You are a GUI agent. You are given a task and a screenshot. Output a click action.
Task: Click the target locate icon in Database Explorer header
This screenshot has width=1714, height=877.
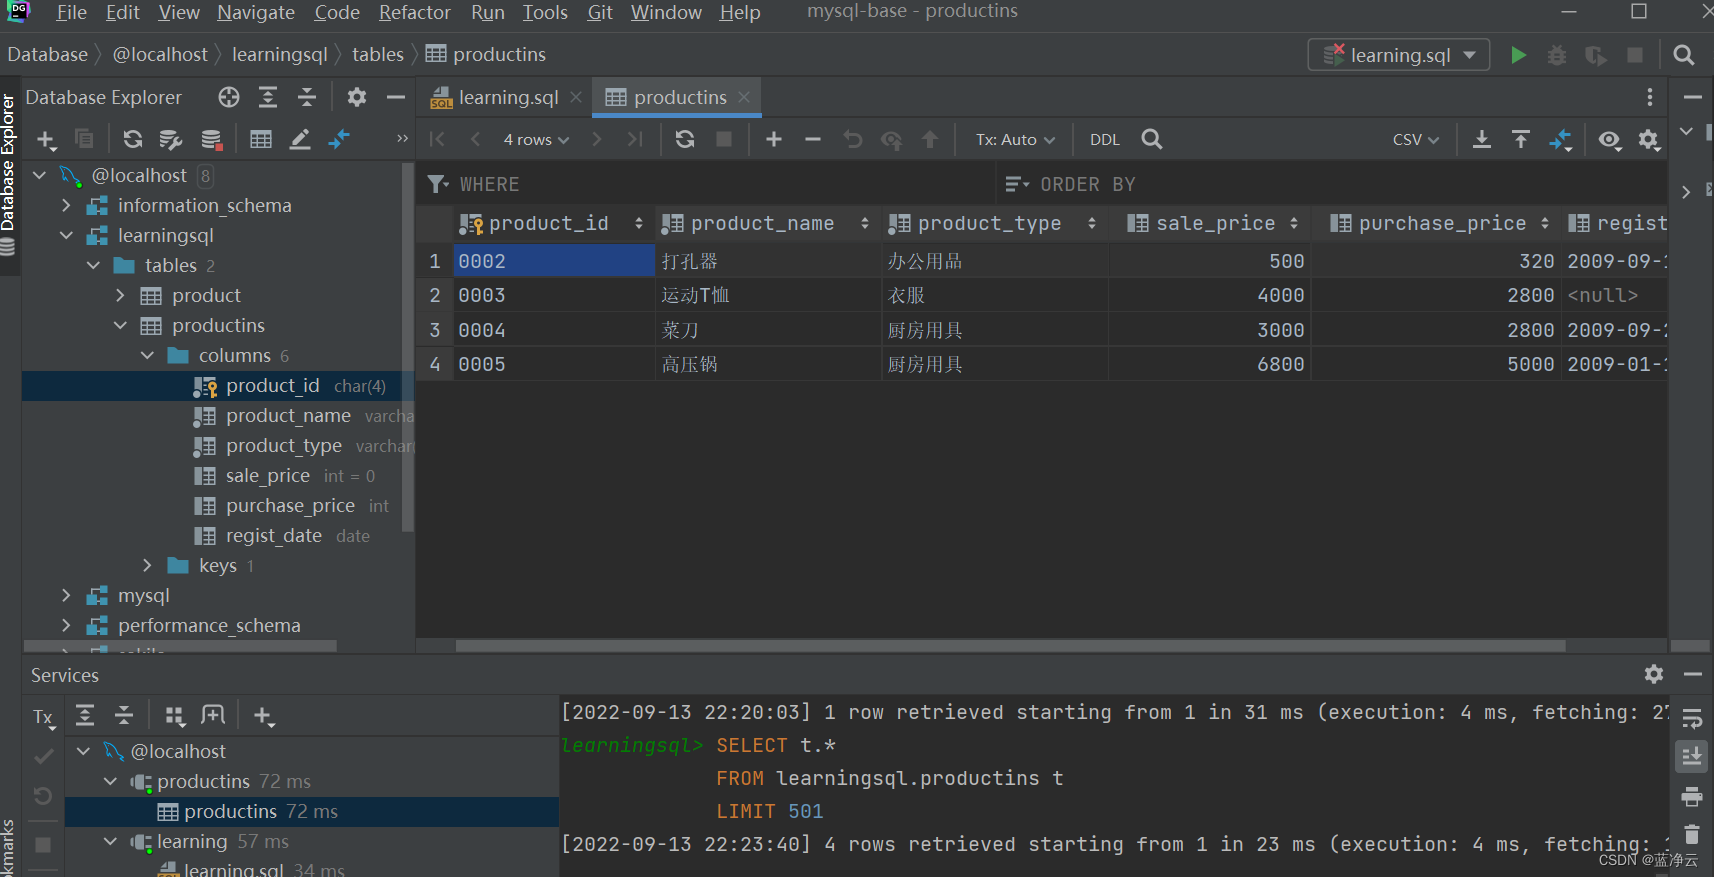(229, 97)
